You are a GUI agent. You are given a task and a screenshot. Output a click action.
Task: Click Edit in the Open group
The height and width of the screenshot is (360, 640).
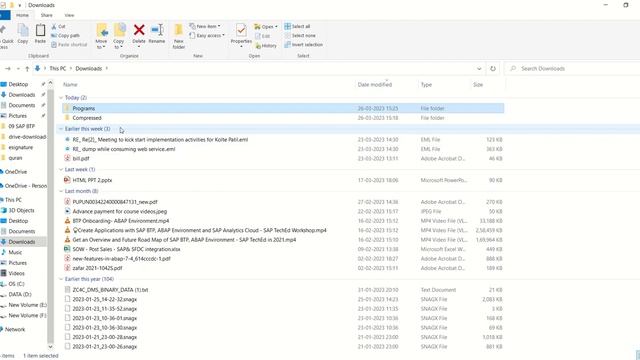click(262, 36)
